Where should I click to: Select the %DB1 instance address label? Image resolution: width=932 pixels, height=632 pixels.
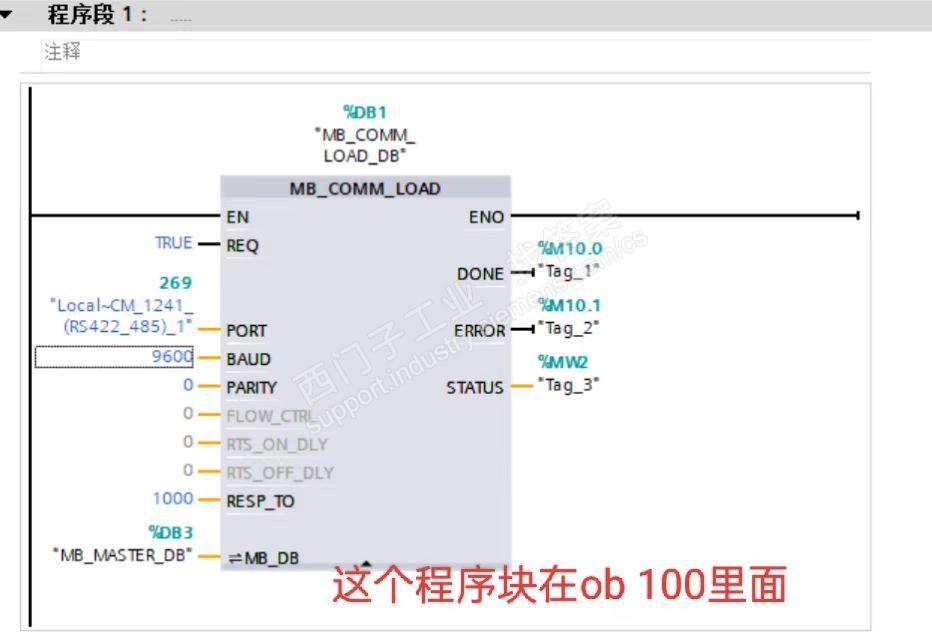click(365, 112)
